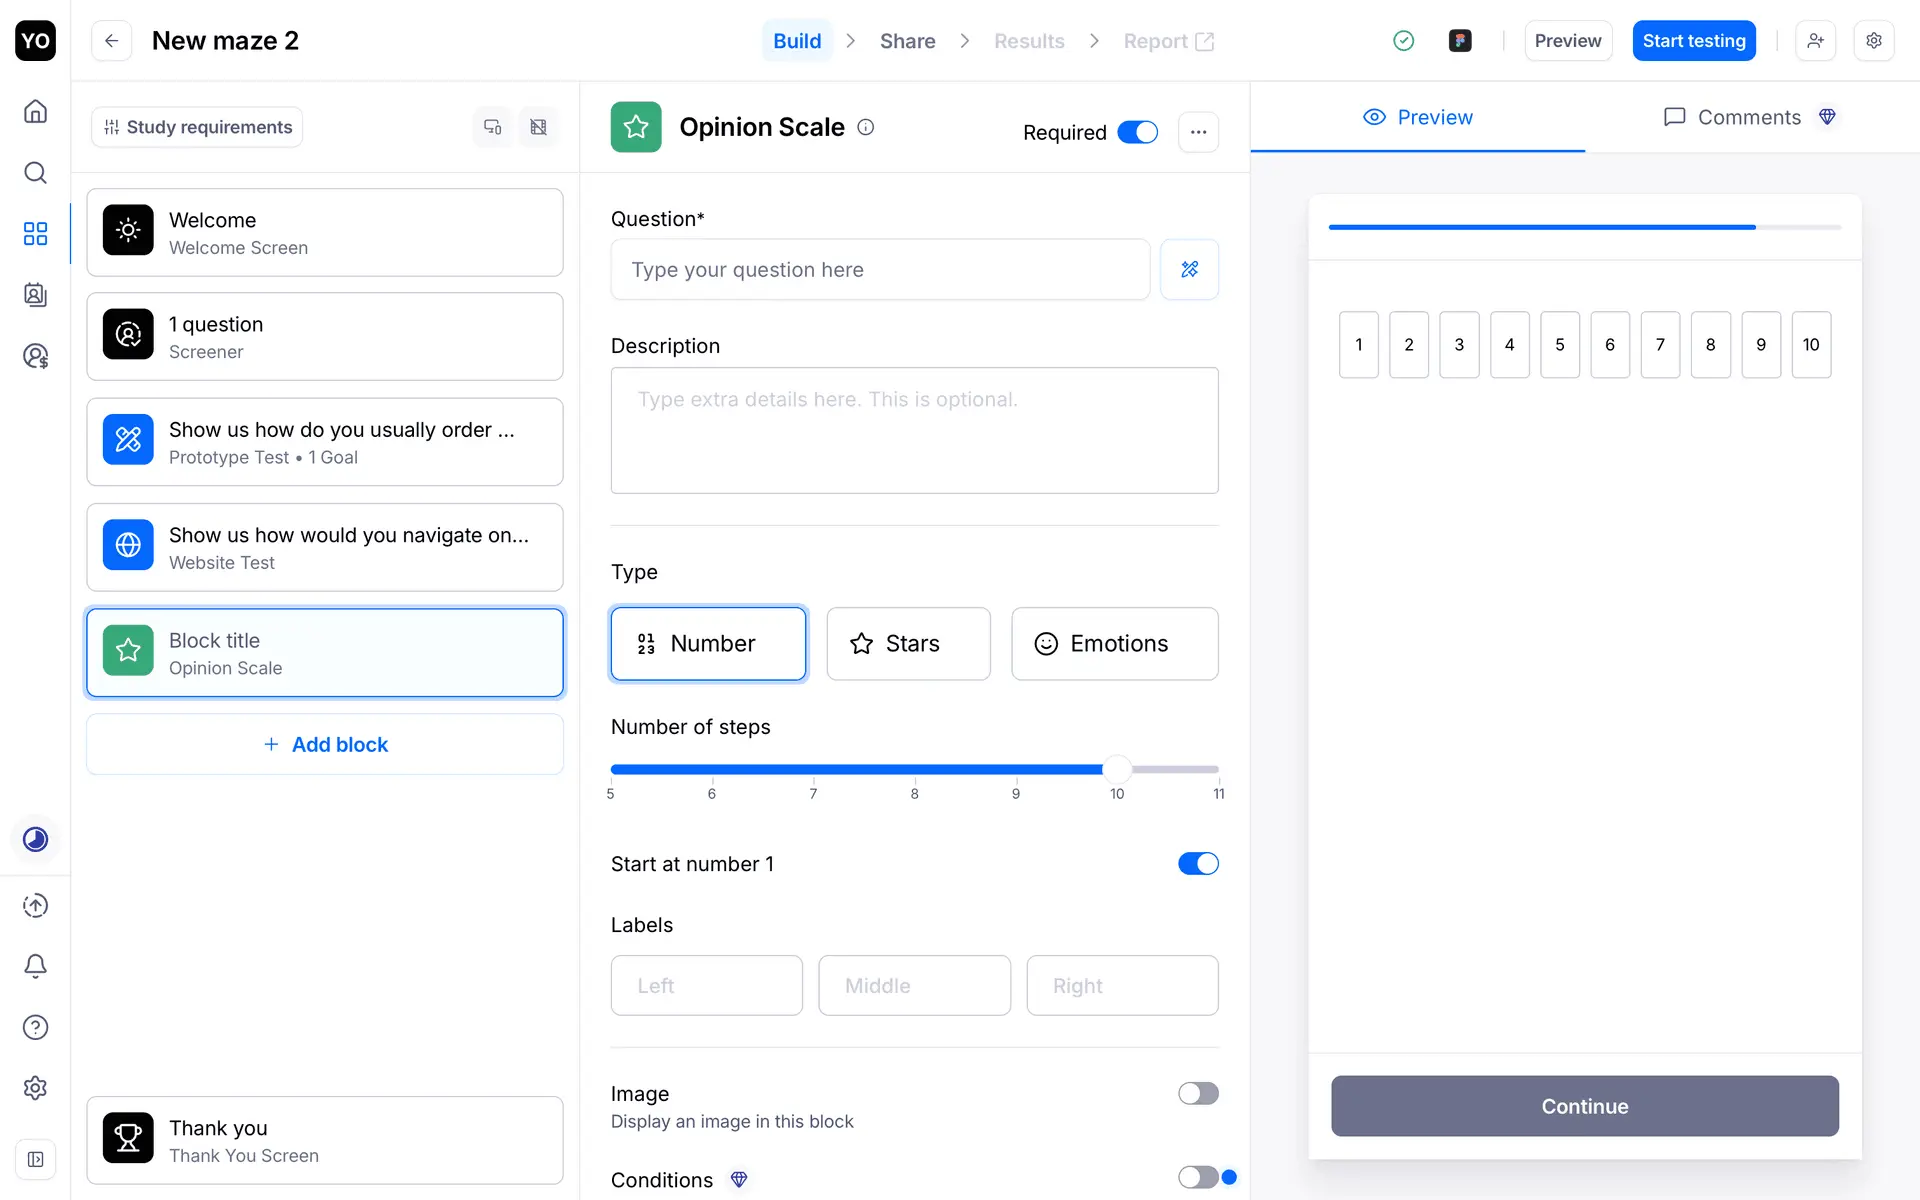Click the info icon beside Opinion Scale

click(x=866, y=127)
